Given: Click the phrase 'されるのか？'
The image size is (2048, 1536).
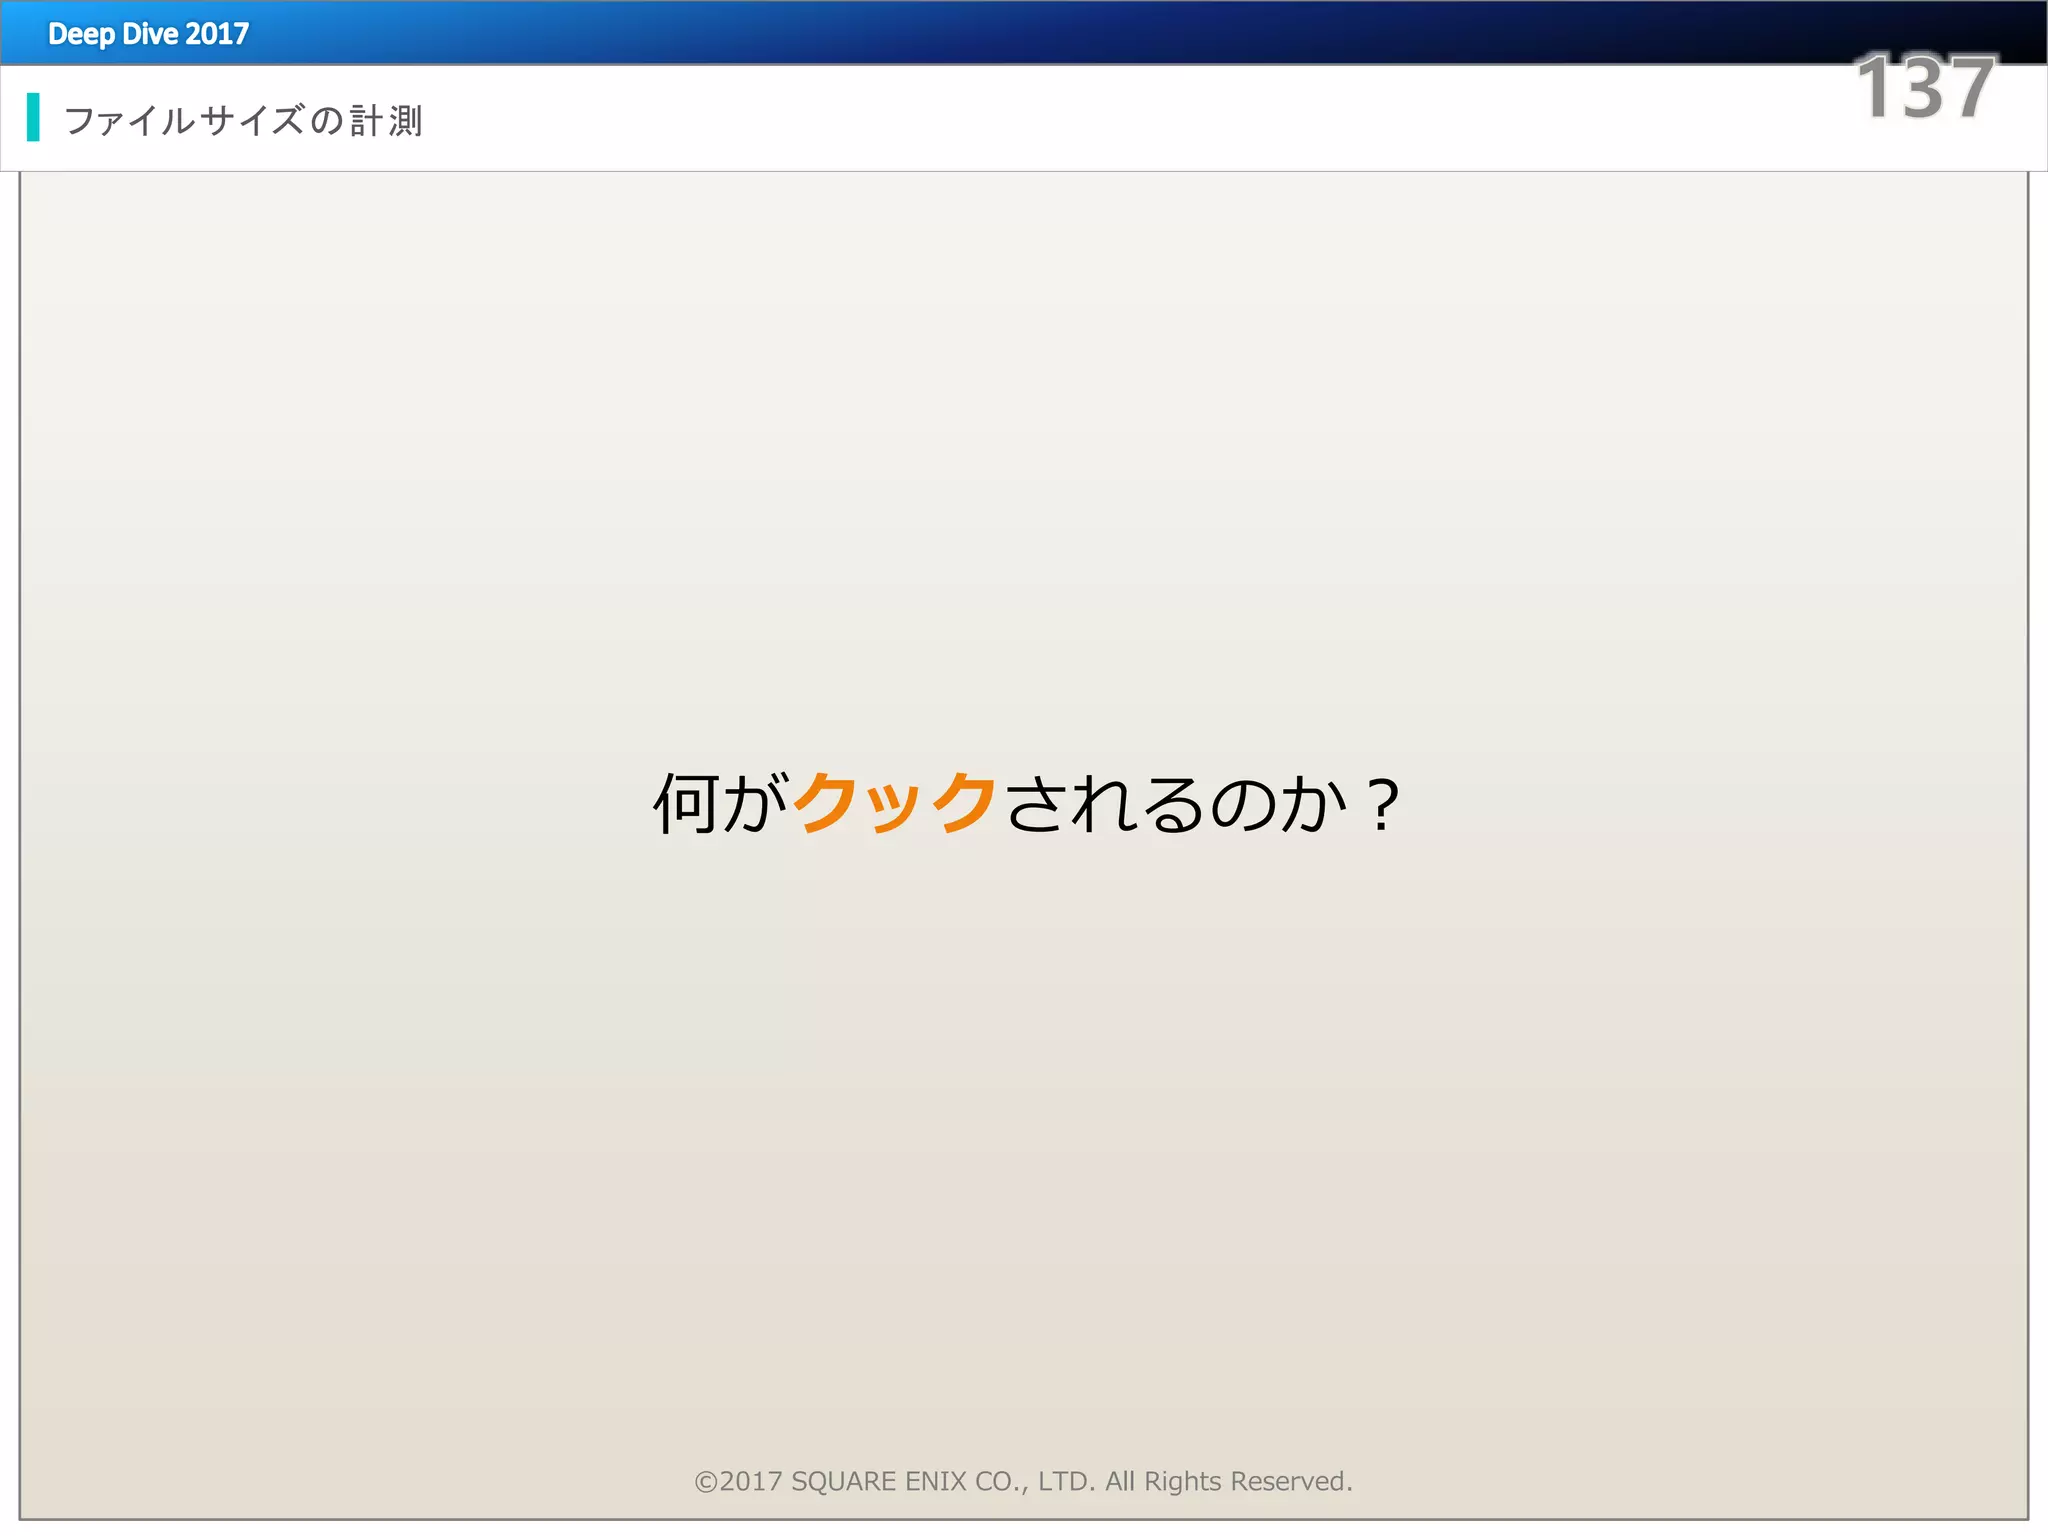Looking at the screenshot, I should 1204,803.
